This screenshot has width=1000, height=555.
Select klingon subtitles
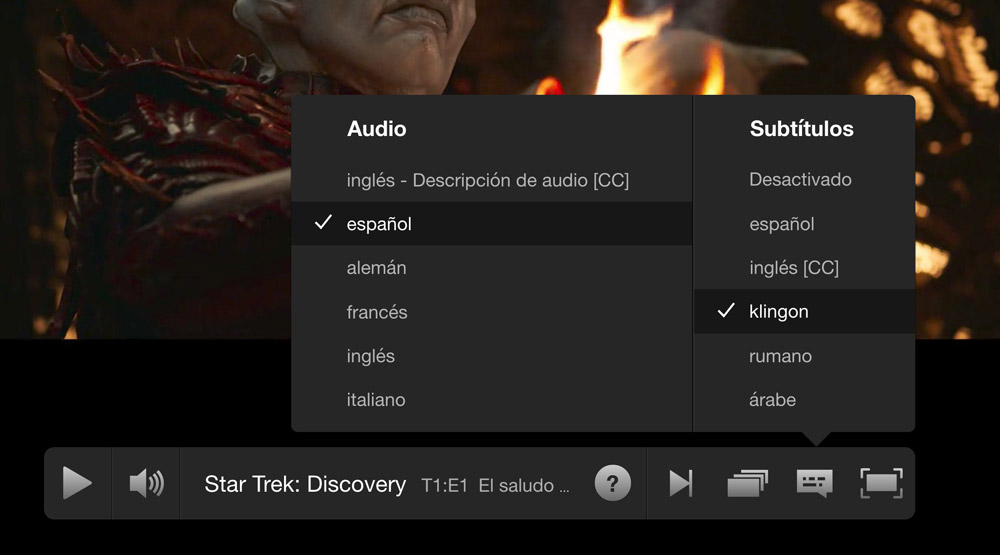[804, 312]
